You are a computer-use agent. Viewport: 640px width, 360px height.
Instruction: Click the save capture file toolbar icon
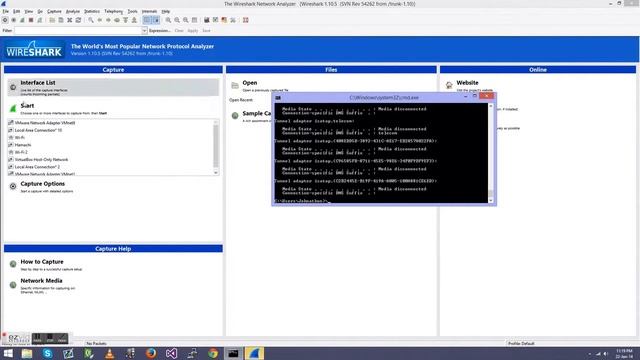click(x=60, y=20)
